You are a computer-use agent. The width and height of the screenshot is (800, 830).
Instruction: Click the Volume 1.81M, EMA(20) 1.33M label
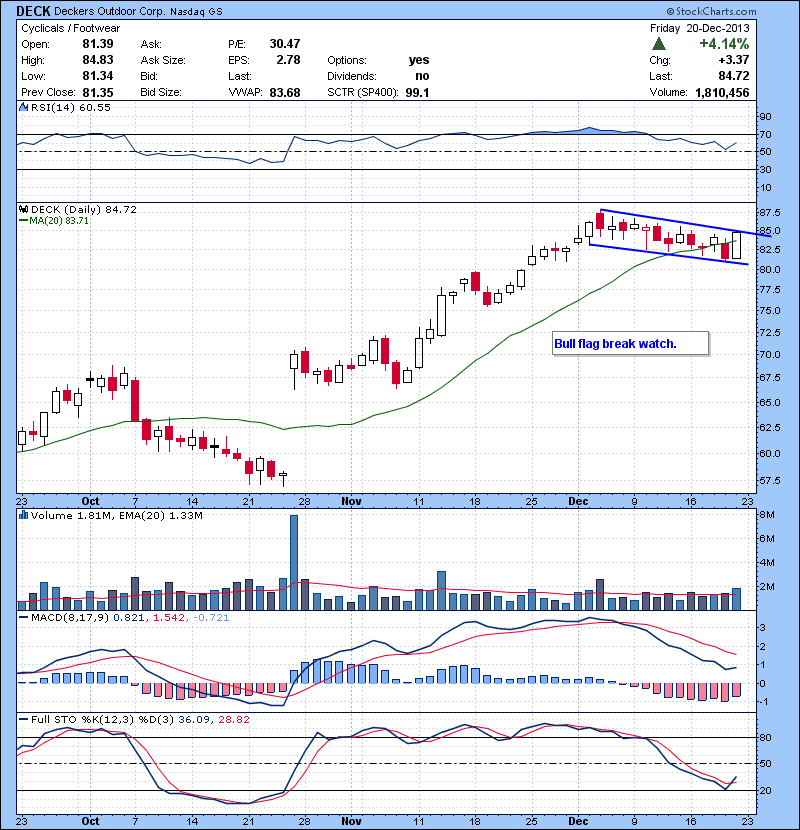coord(116,515)
